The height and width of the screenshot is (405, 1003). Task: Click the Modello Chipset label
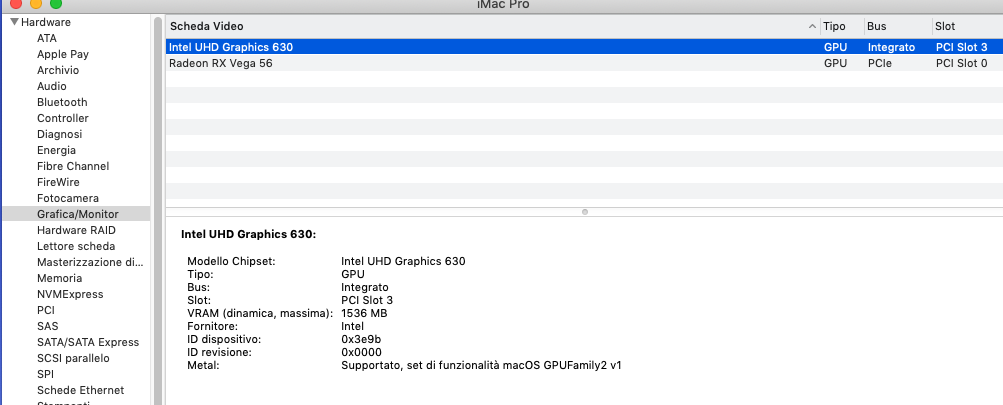pyautogui.click(x=231, y=261)
